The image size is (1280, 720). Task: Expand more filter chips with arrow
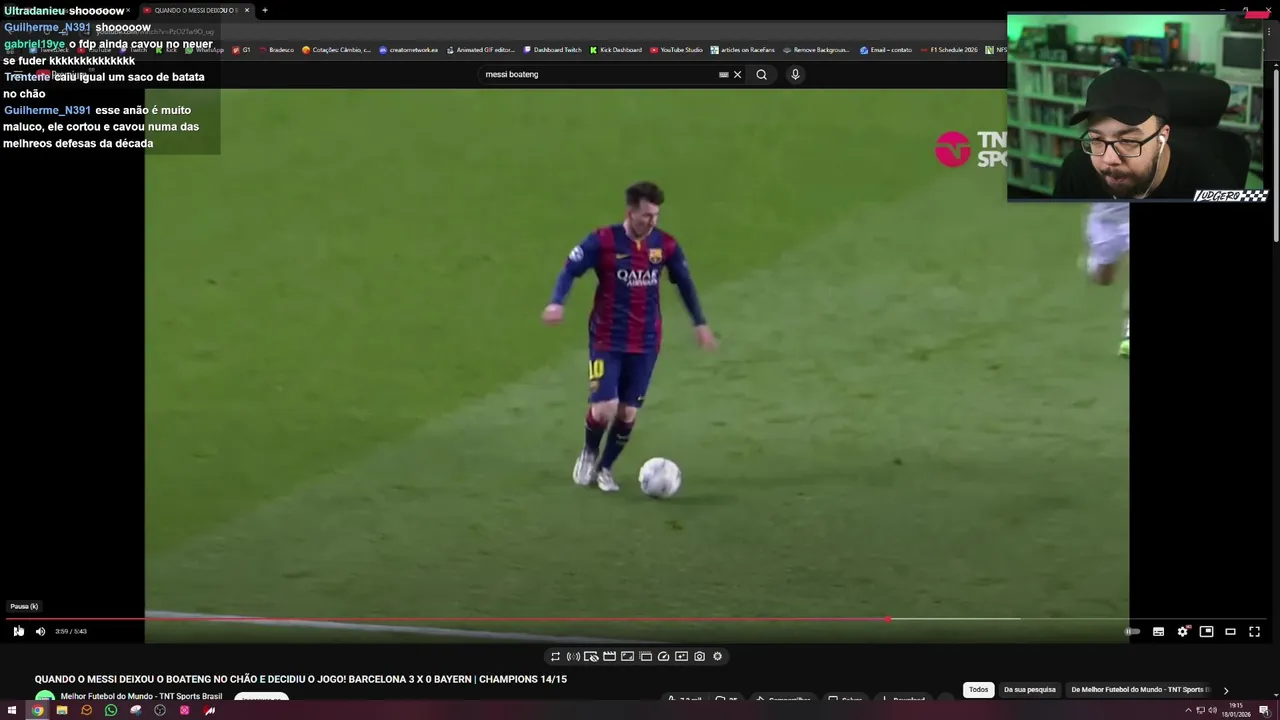click(x=1226, y=690)
